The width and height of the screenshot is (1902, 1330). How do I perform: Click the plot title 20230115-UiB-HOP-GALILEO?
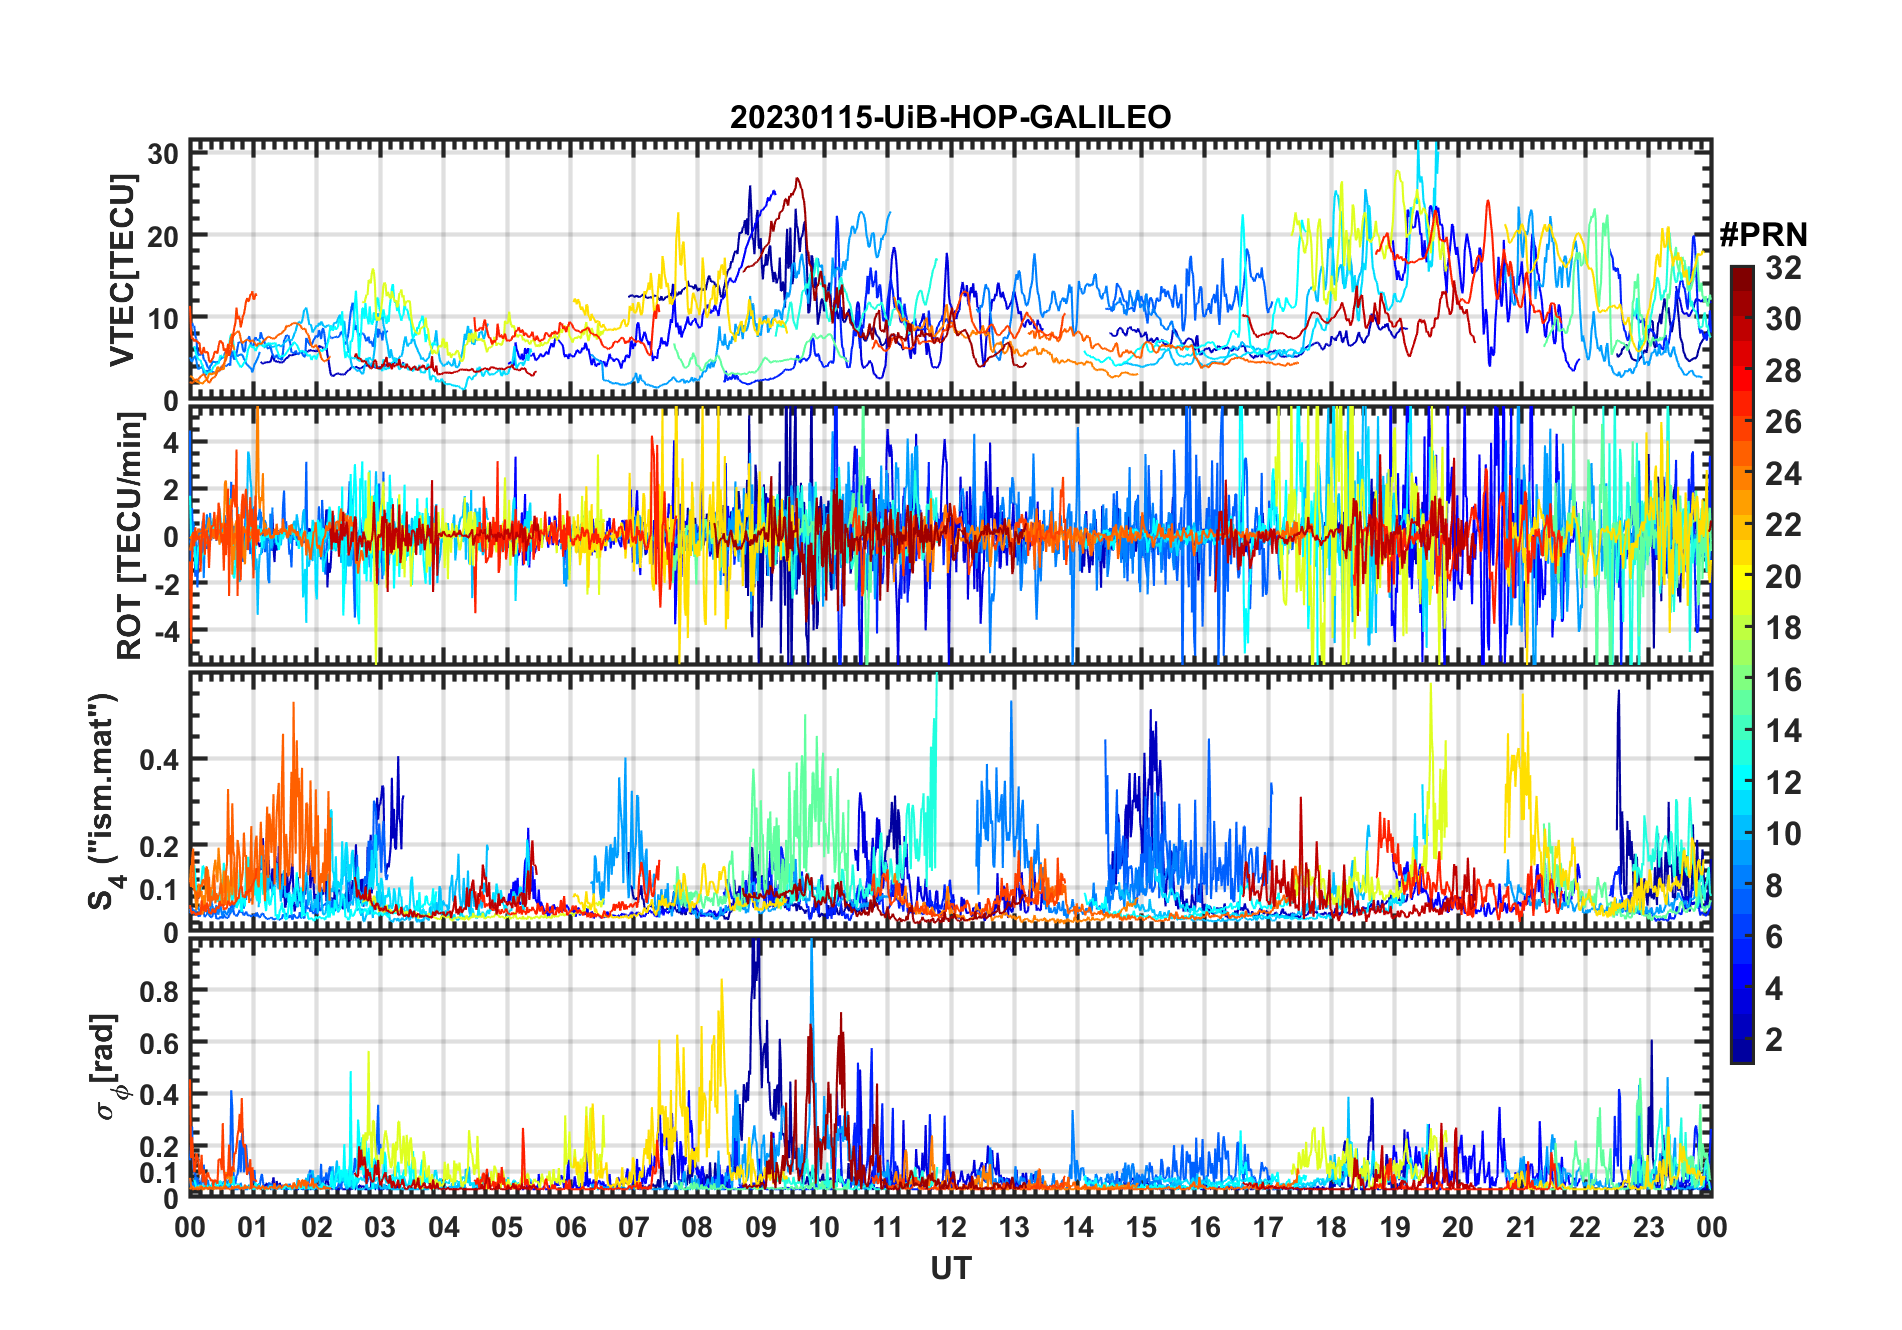950,117
